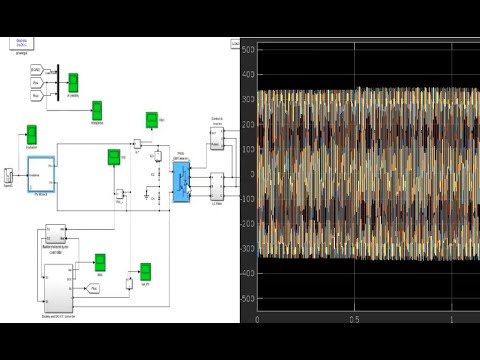Open the green scope beside the bus bar
Screen dimensions: 480x360
click(73, 83)
